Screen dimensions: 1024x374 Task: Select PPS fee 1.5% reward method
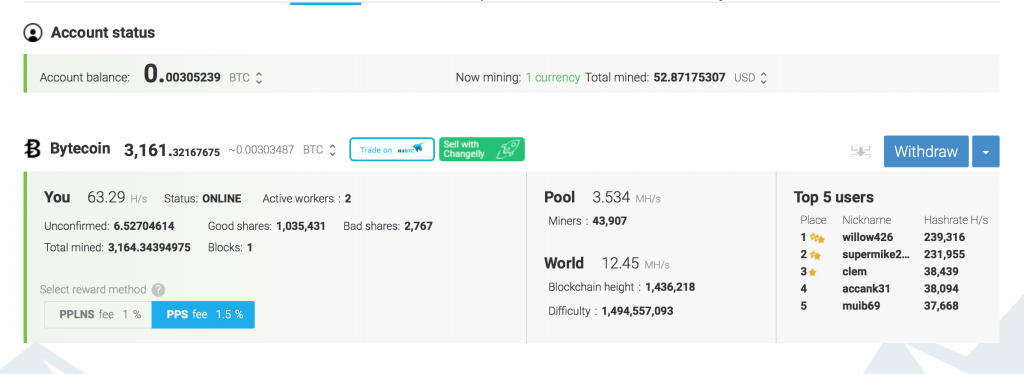203,315
